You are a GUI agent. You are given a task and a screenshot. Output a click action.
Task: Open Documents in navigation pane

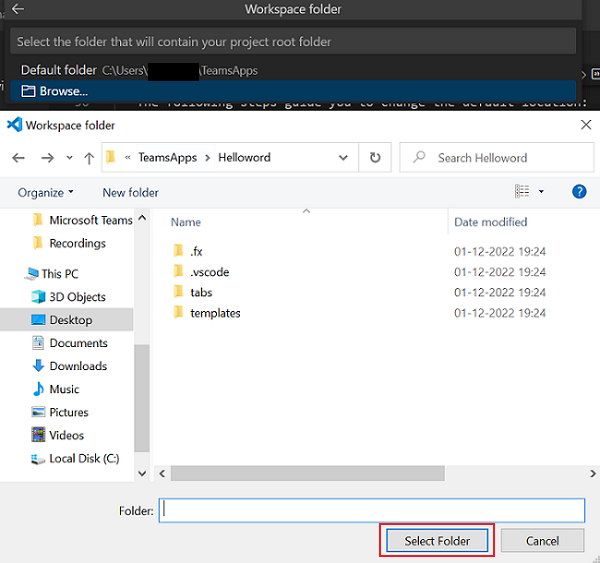pos(69,343)
